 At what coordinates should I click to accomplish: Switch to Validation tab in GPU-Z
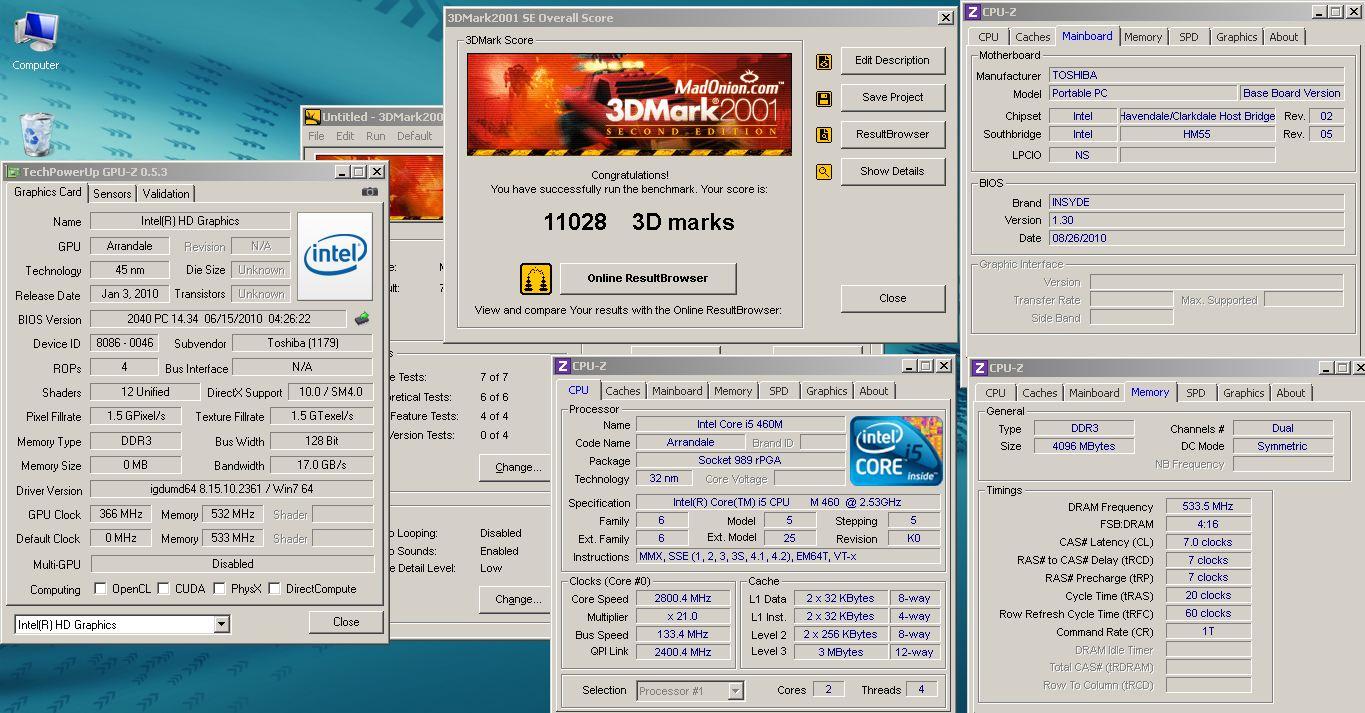[x=166, y=194]
